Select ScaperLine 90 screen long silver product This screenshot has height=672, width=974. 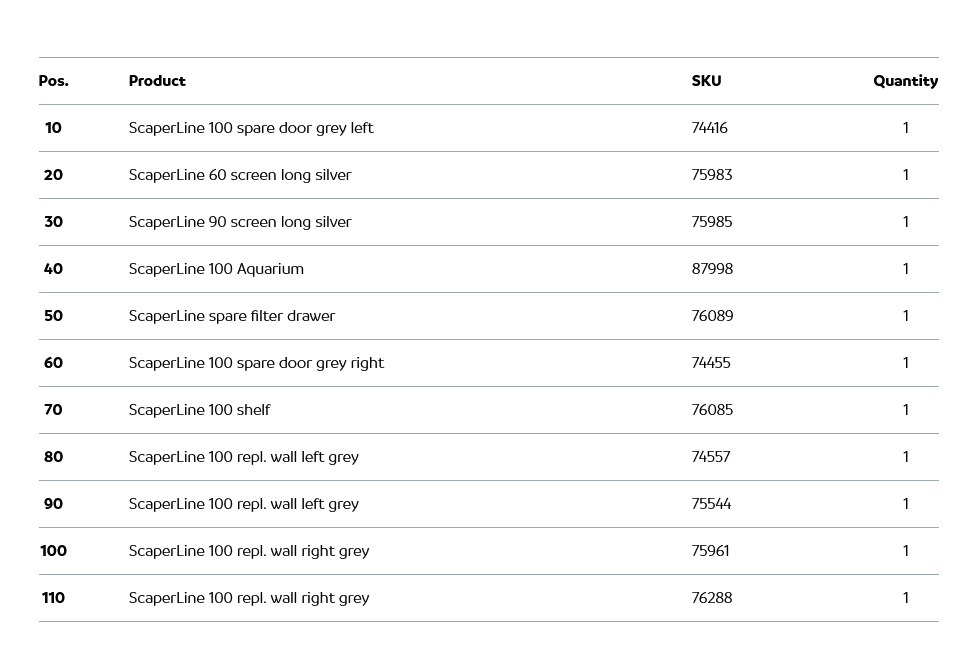(x=240, y=222)
